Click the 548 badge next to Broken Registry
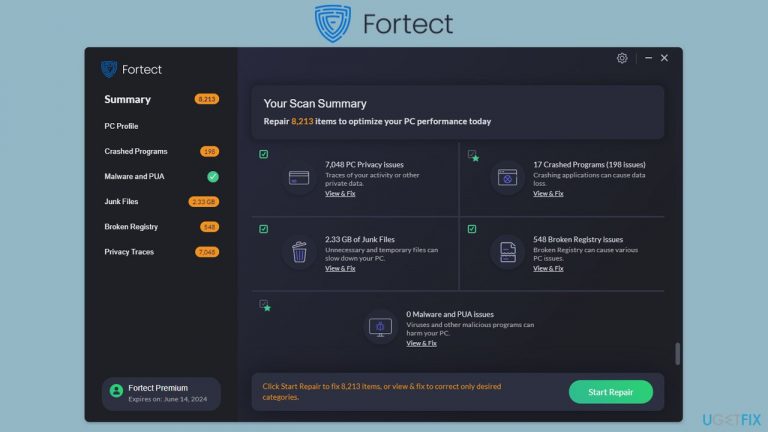This screenshot has width=768, height=432. pos(210,227)
